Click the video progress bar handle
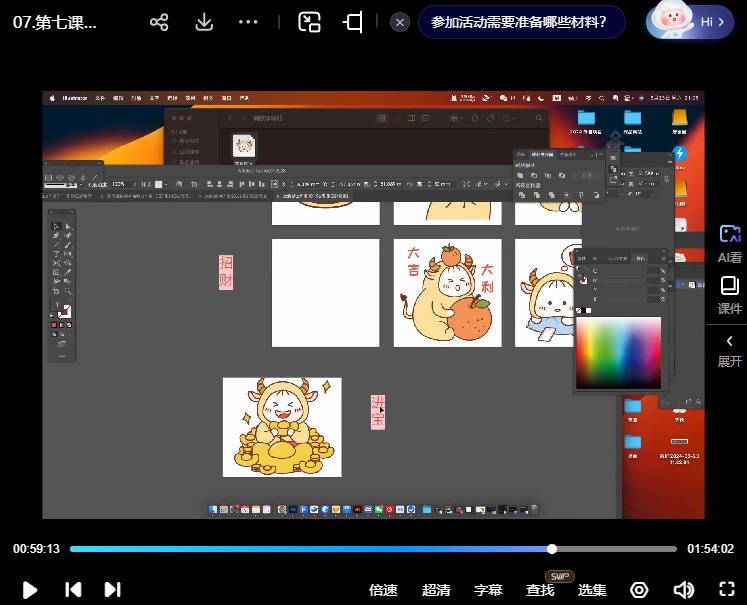747x605 pixels. point(552,549)
